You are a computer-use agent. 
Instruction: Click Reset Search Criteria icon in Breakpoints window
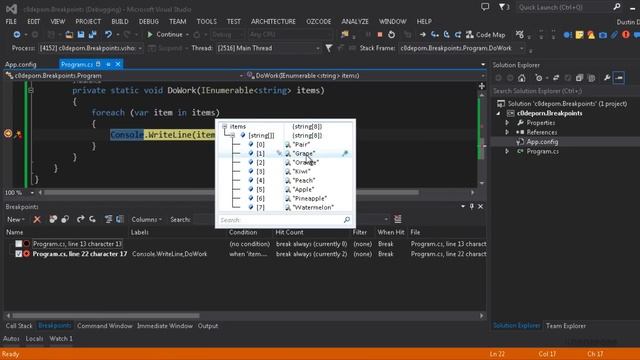click(398, 220)
